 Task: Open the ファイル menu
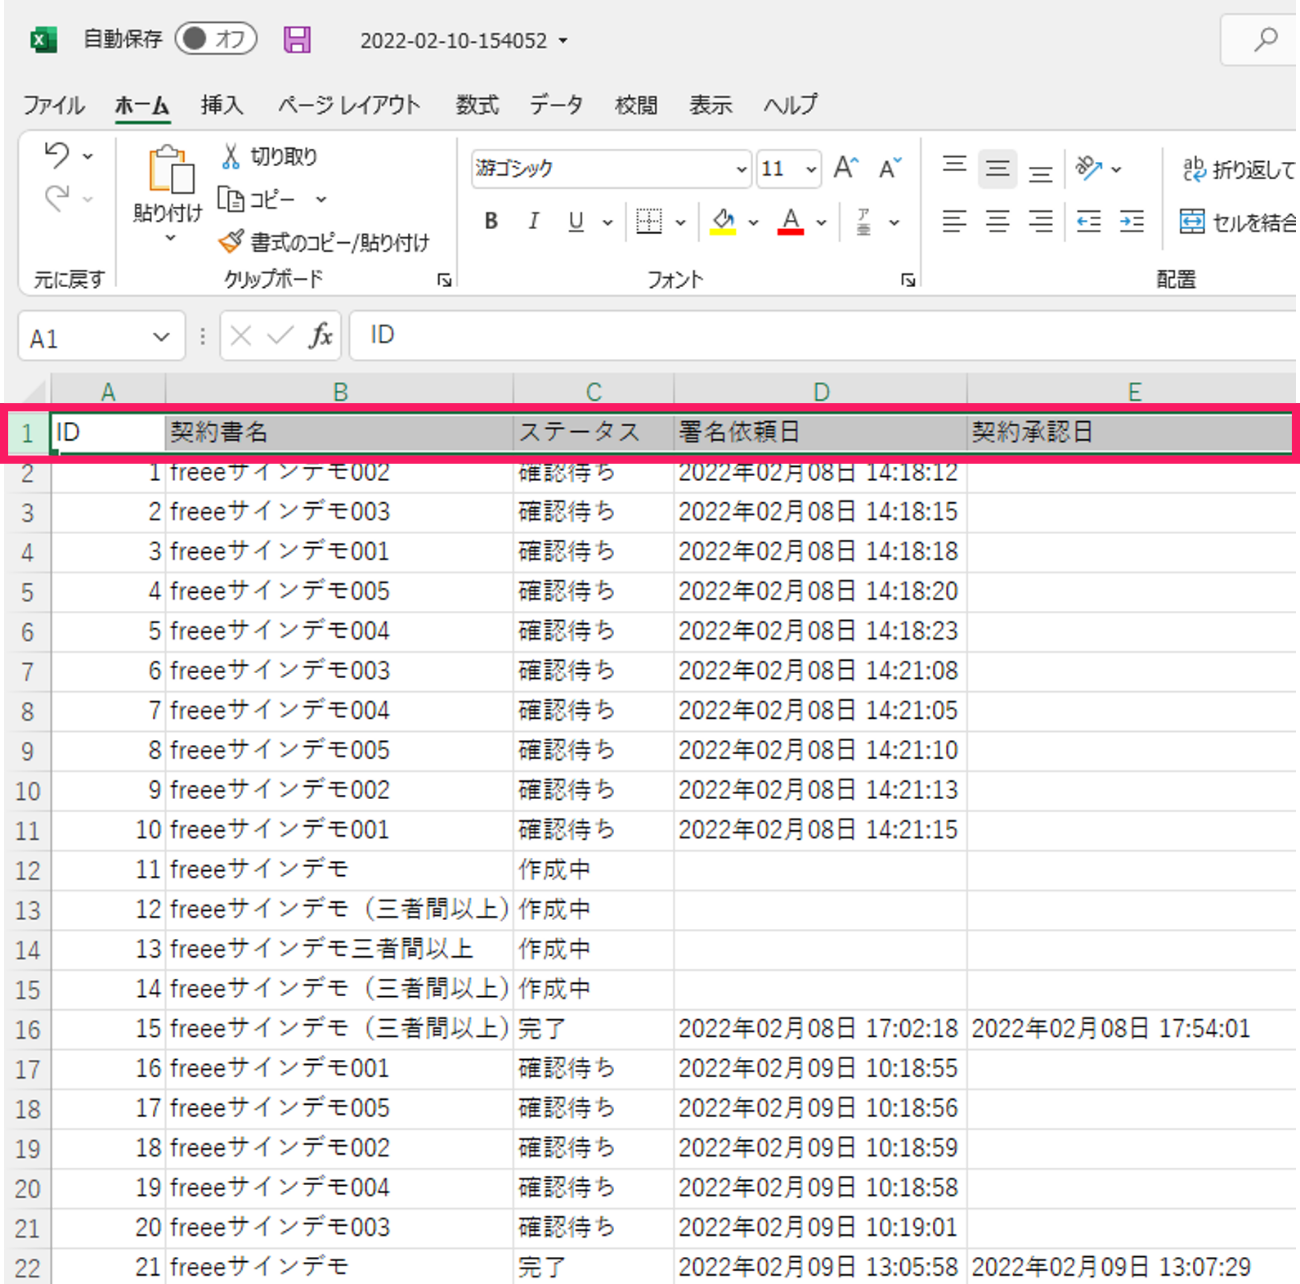[53, 105]
